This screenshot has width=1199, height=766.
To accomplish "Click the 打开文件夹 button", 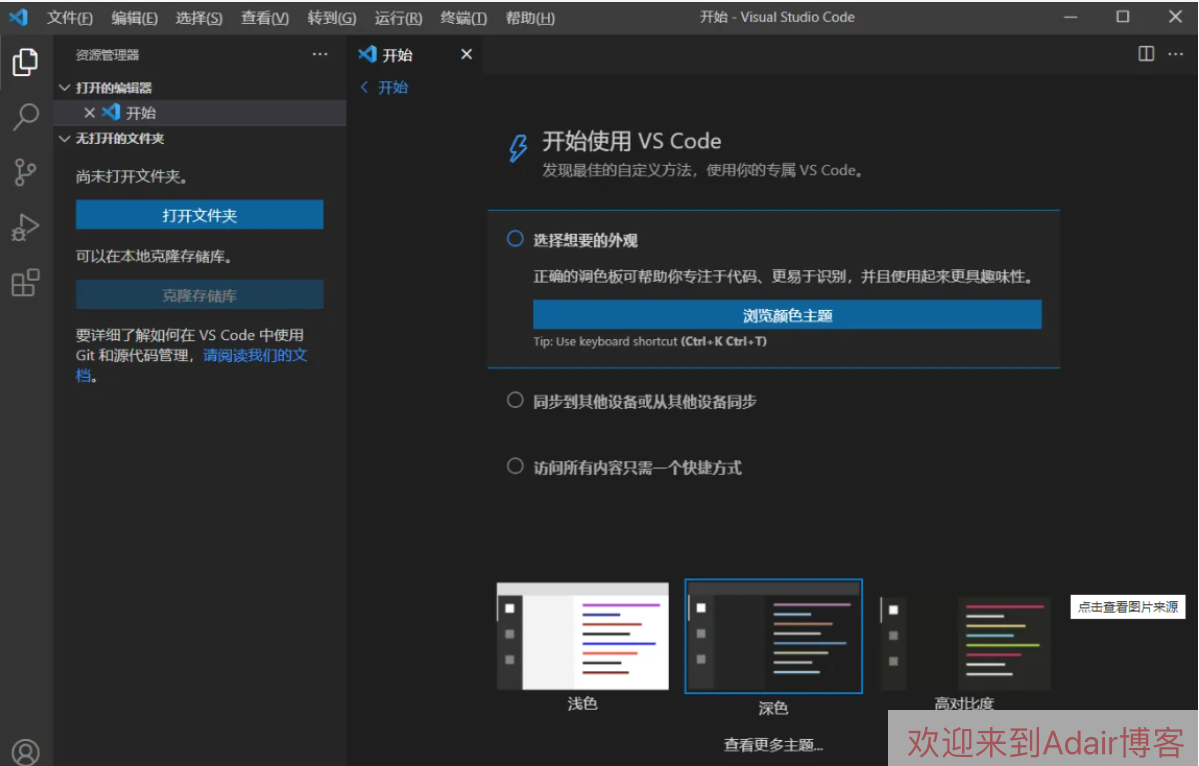I will tap(200, 215).
